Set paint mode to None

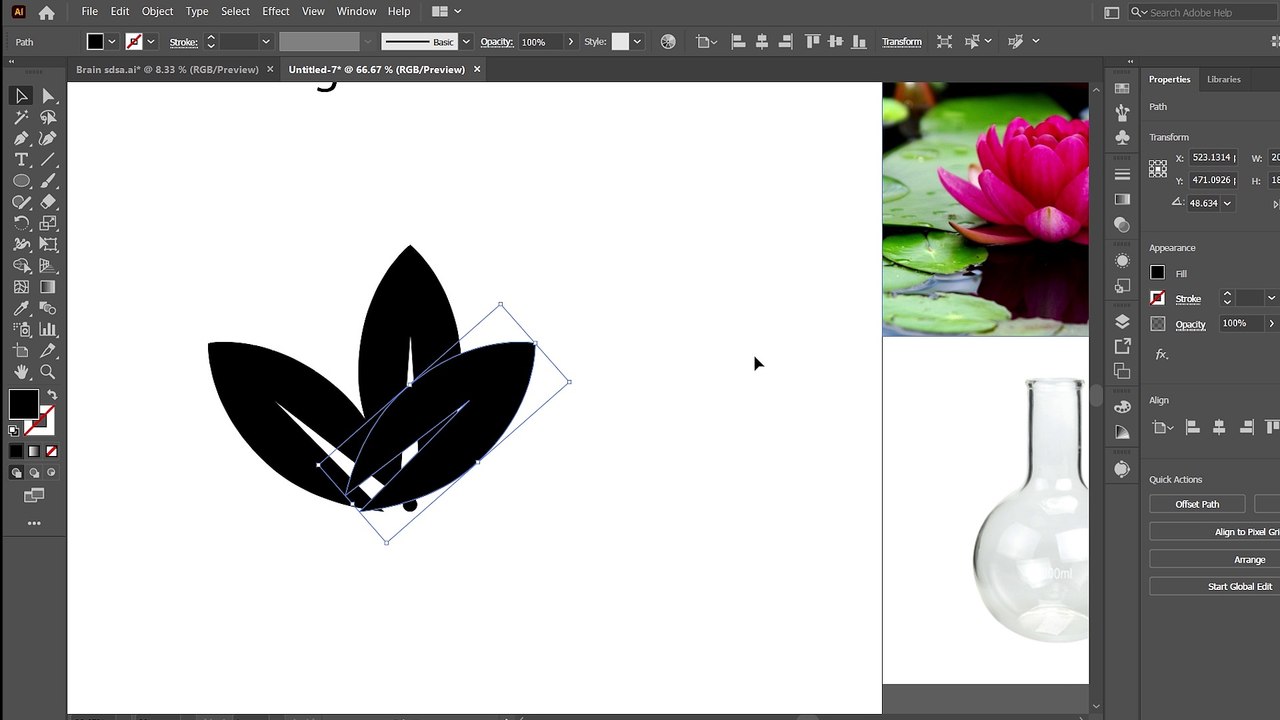[x=51, y=452]
